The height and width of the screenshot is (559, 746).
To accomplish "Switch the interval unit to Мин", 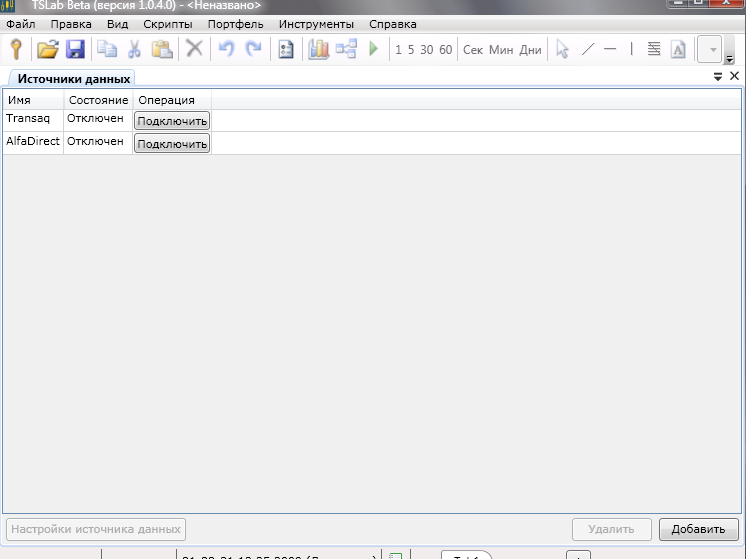I will click(500, 50).
